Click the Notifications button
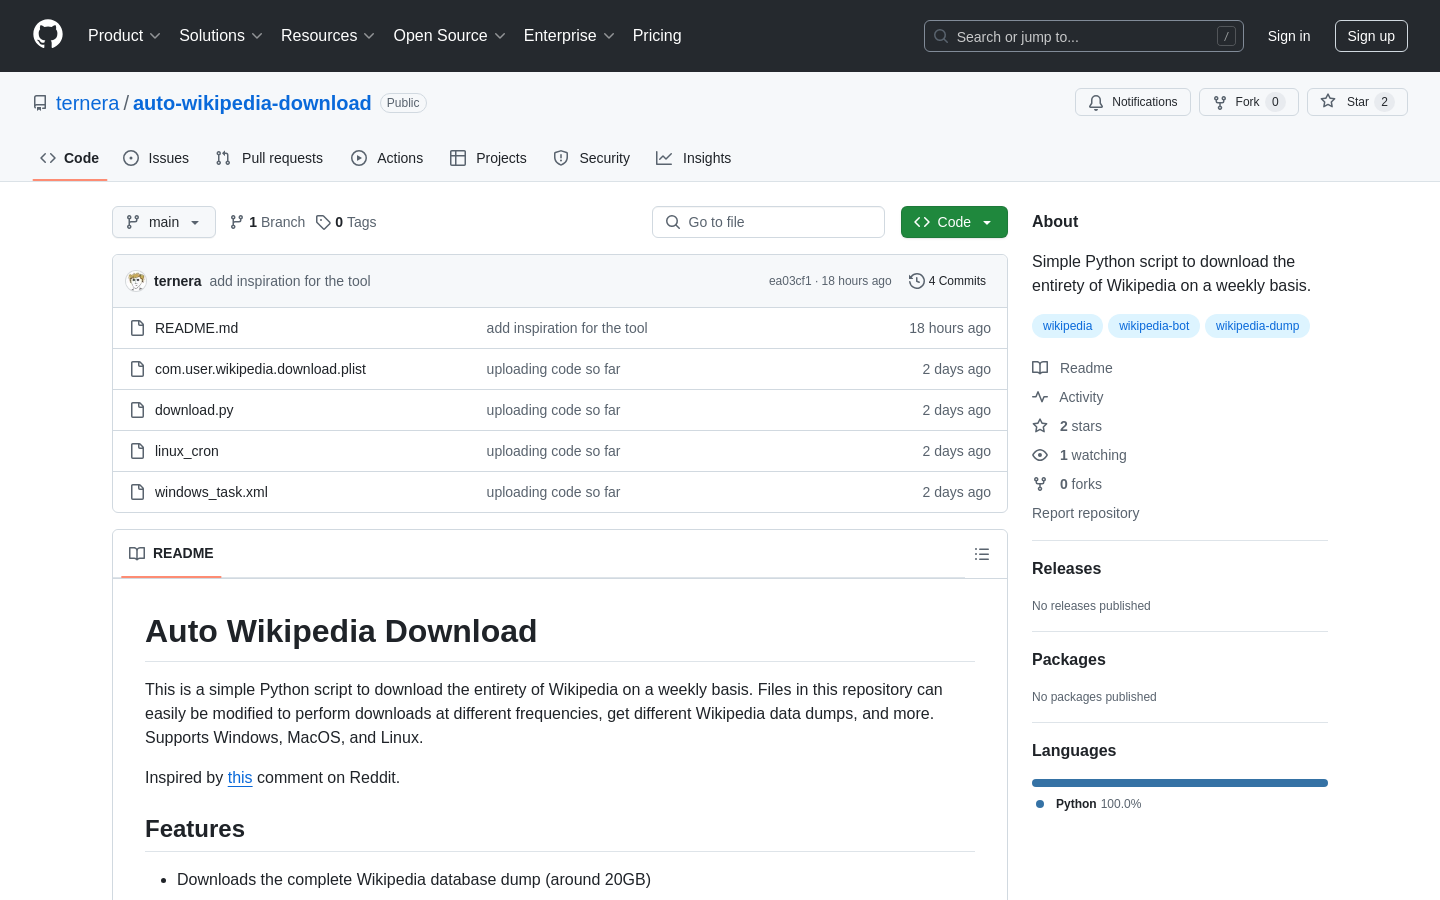 [x=1133, y=102]
